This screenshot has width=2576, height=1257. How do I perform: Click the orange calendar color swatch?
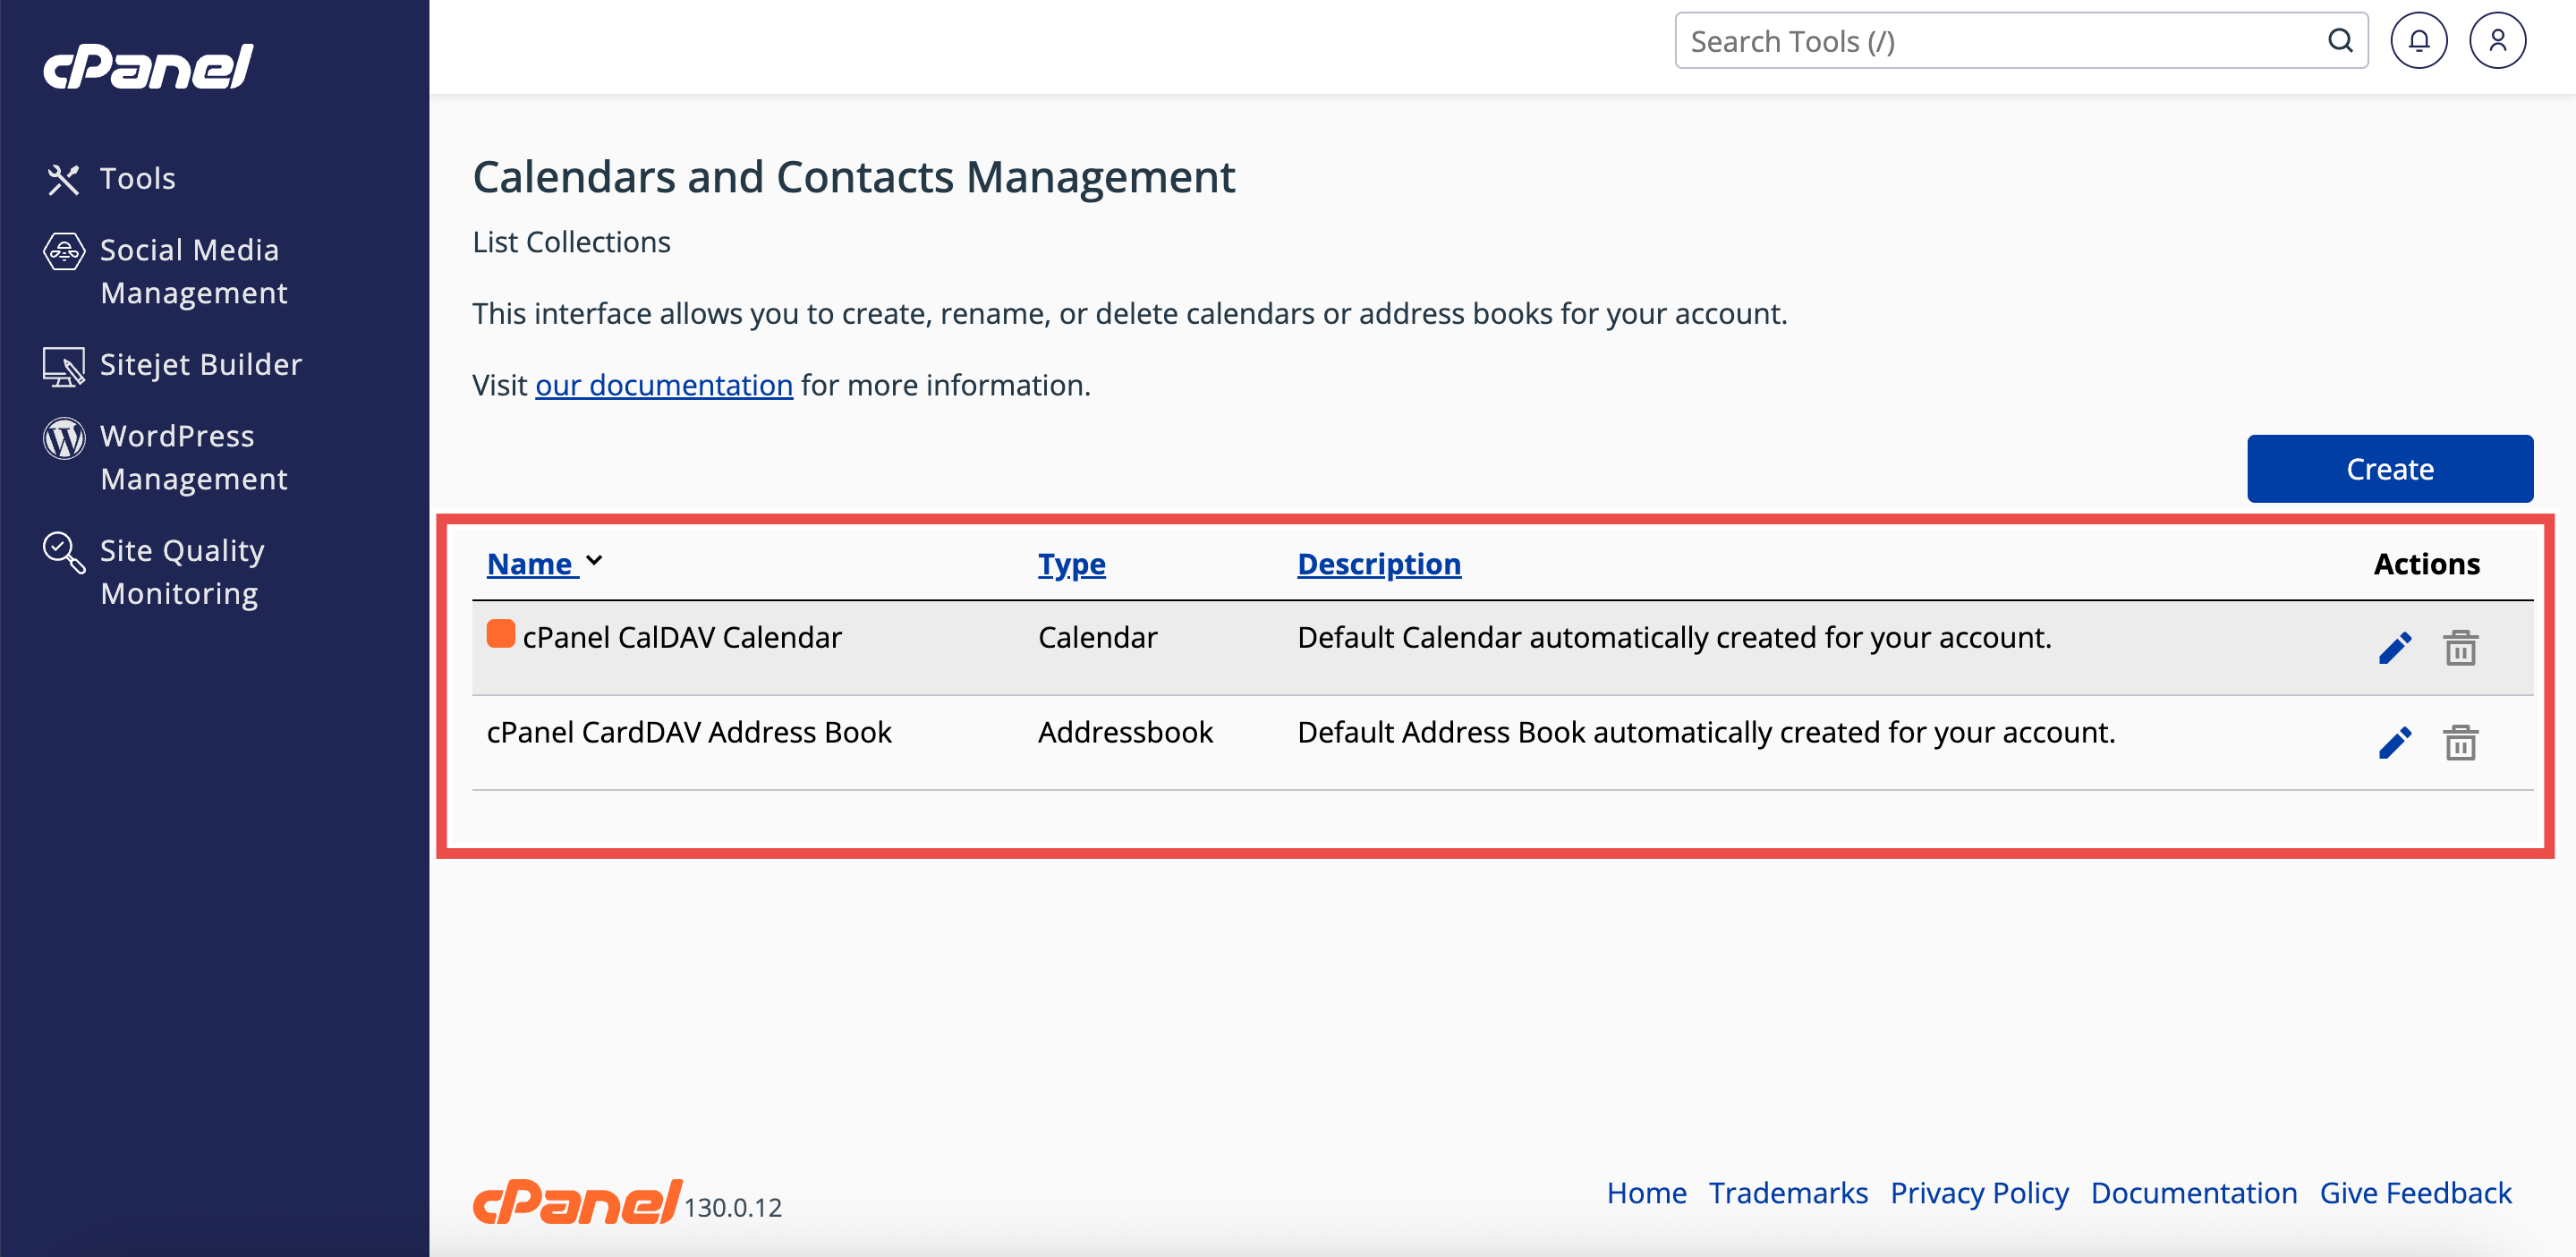[500, 634]
